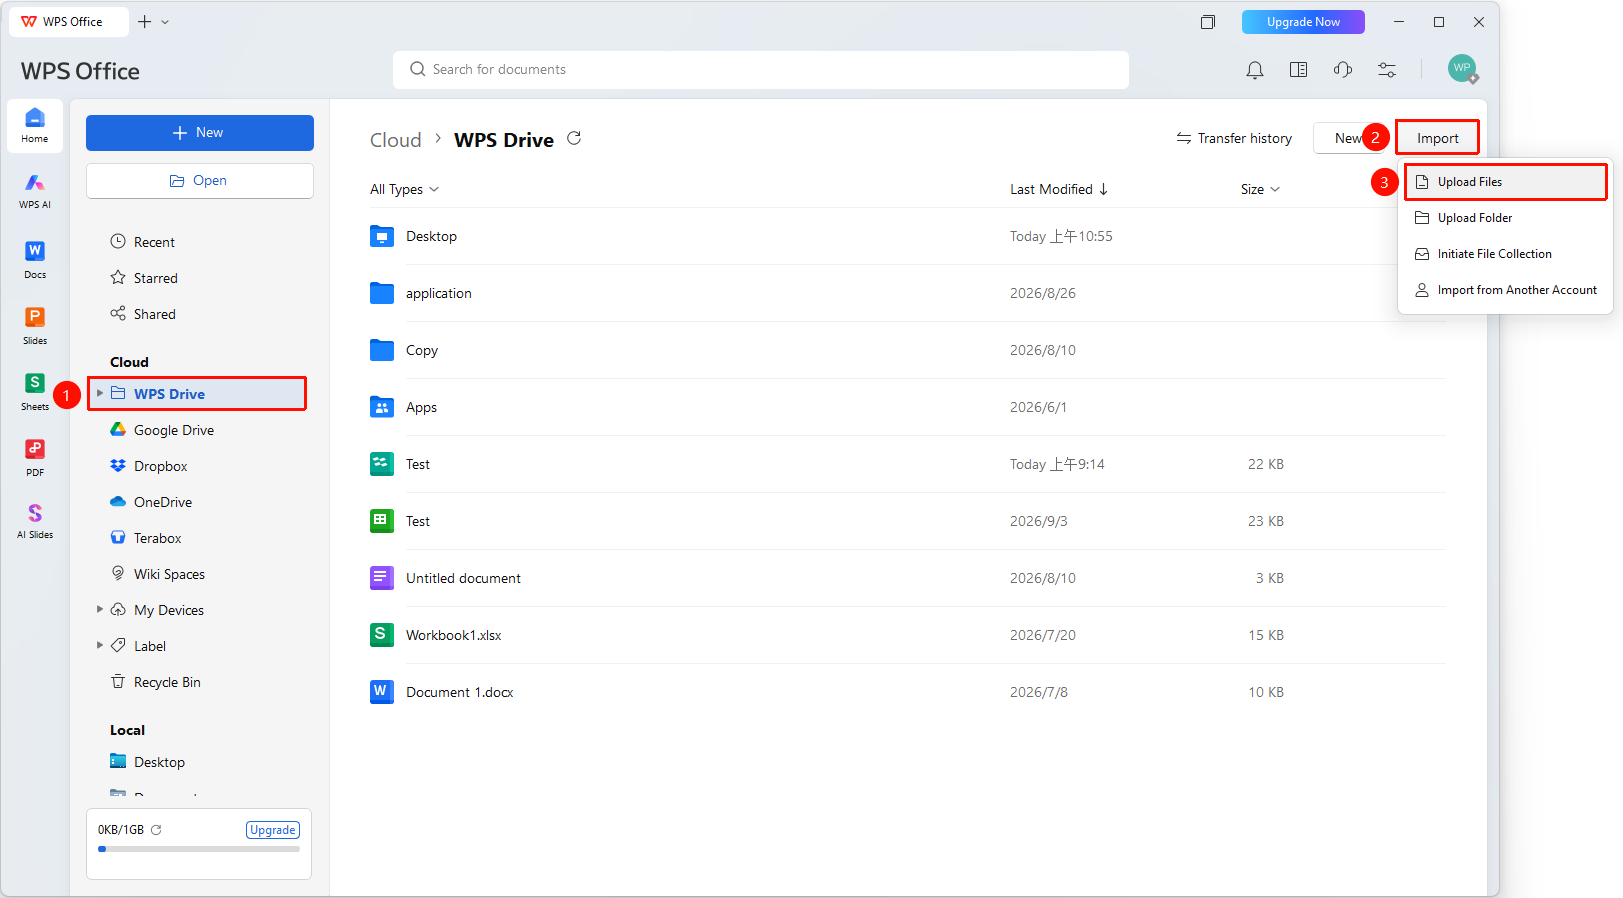Open the Sheets app icon
The height and width of the screenshot is (898, 1623).
pyautogui.click(x=35, y=391)
